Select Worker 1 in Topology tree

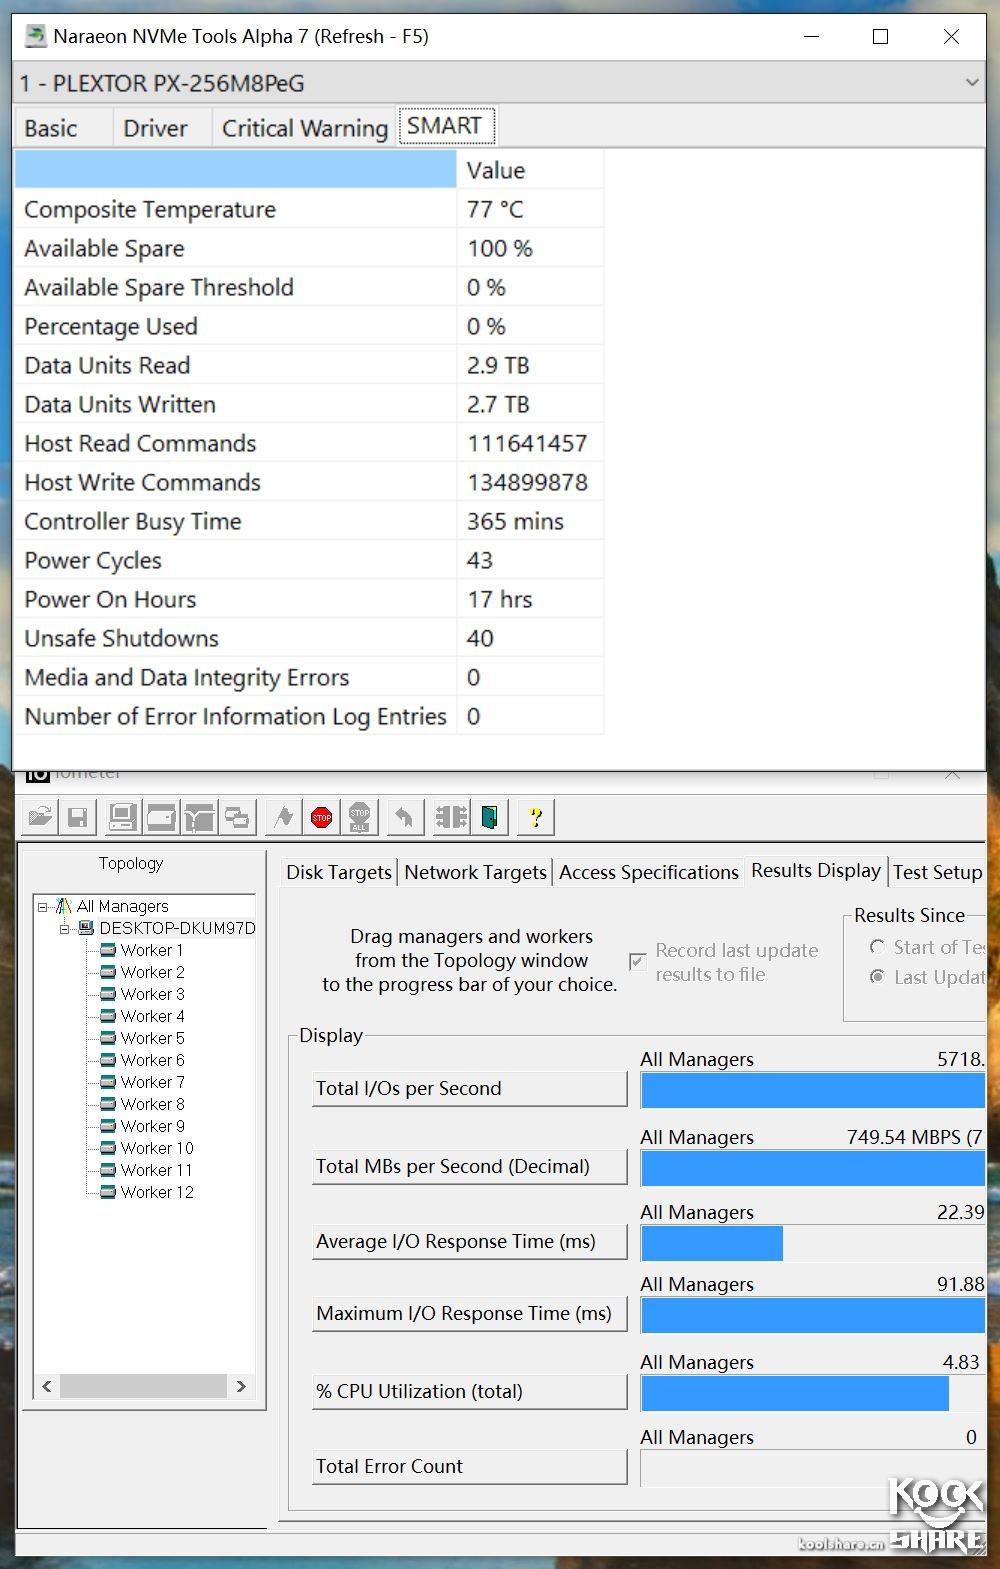152,950
